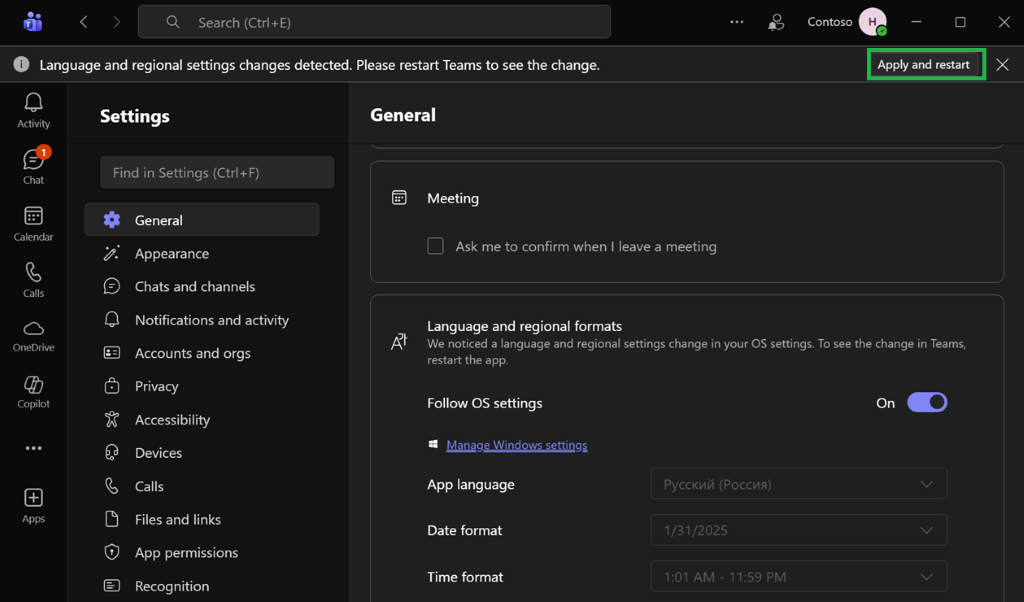Screen dimensions: 1024x602
Task: Focus the Find in Settings field
Action: point(217,172)
